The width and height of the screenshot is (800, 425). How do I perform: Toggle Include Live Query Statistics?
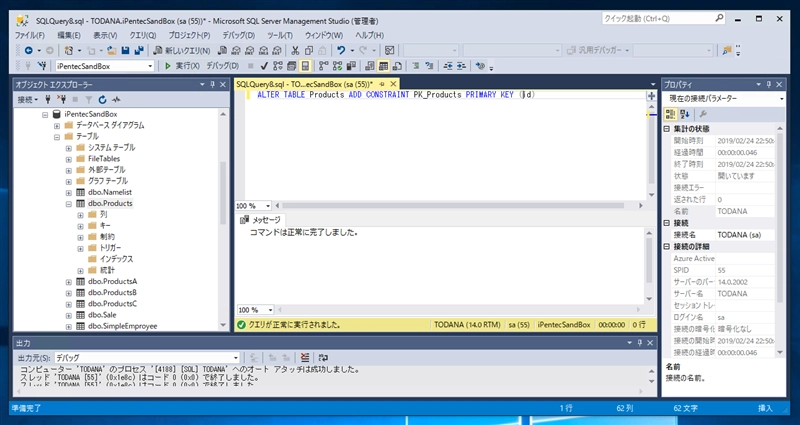click(337, 66)
